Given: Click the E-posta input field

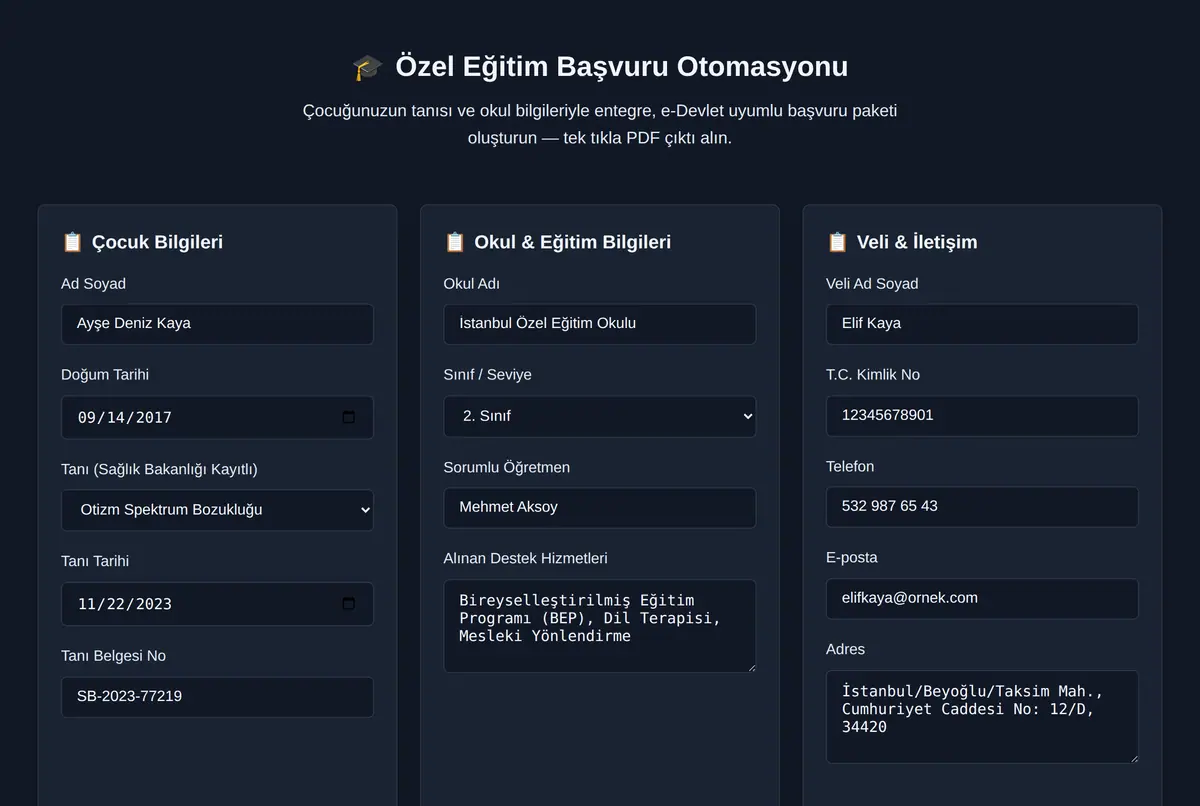Looking at the screenshot, I should [982, 598].
